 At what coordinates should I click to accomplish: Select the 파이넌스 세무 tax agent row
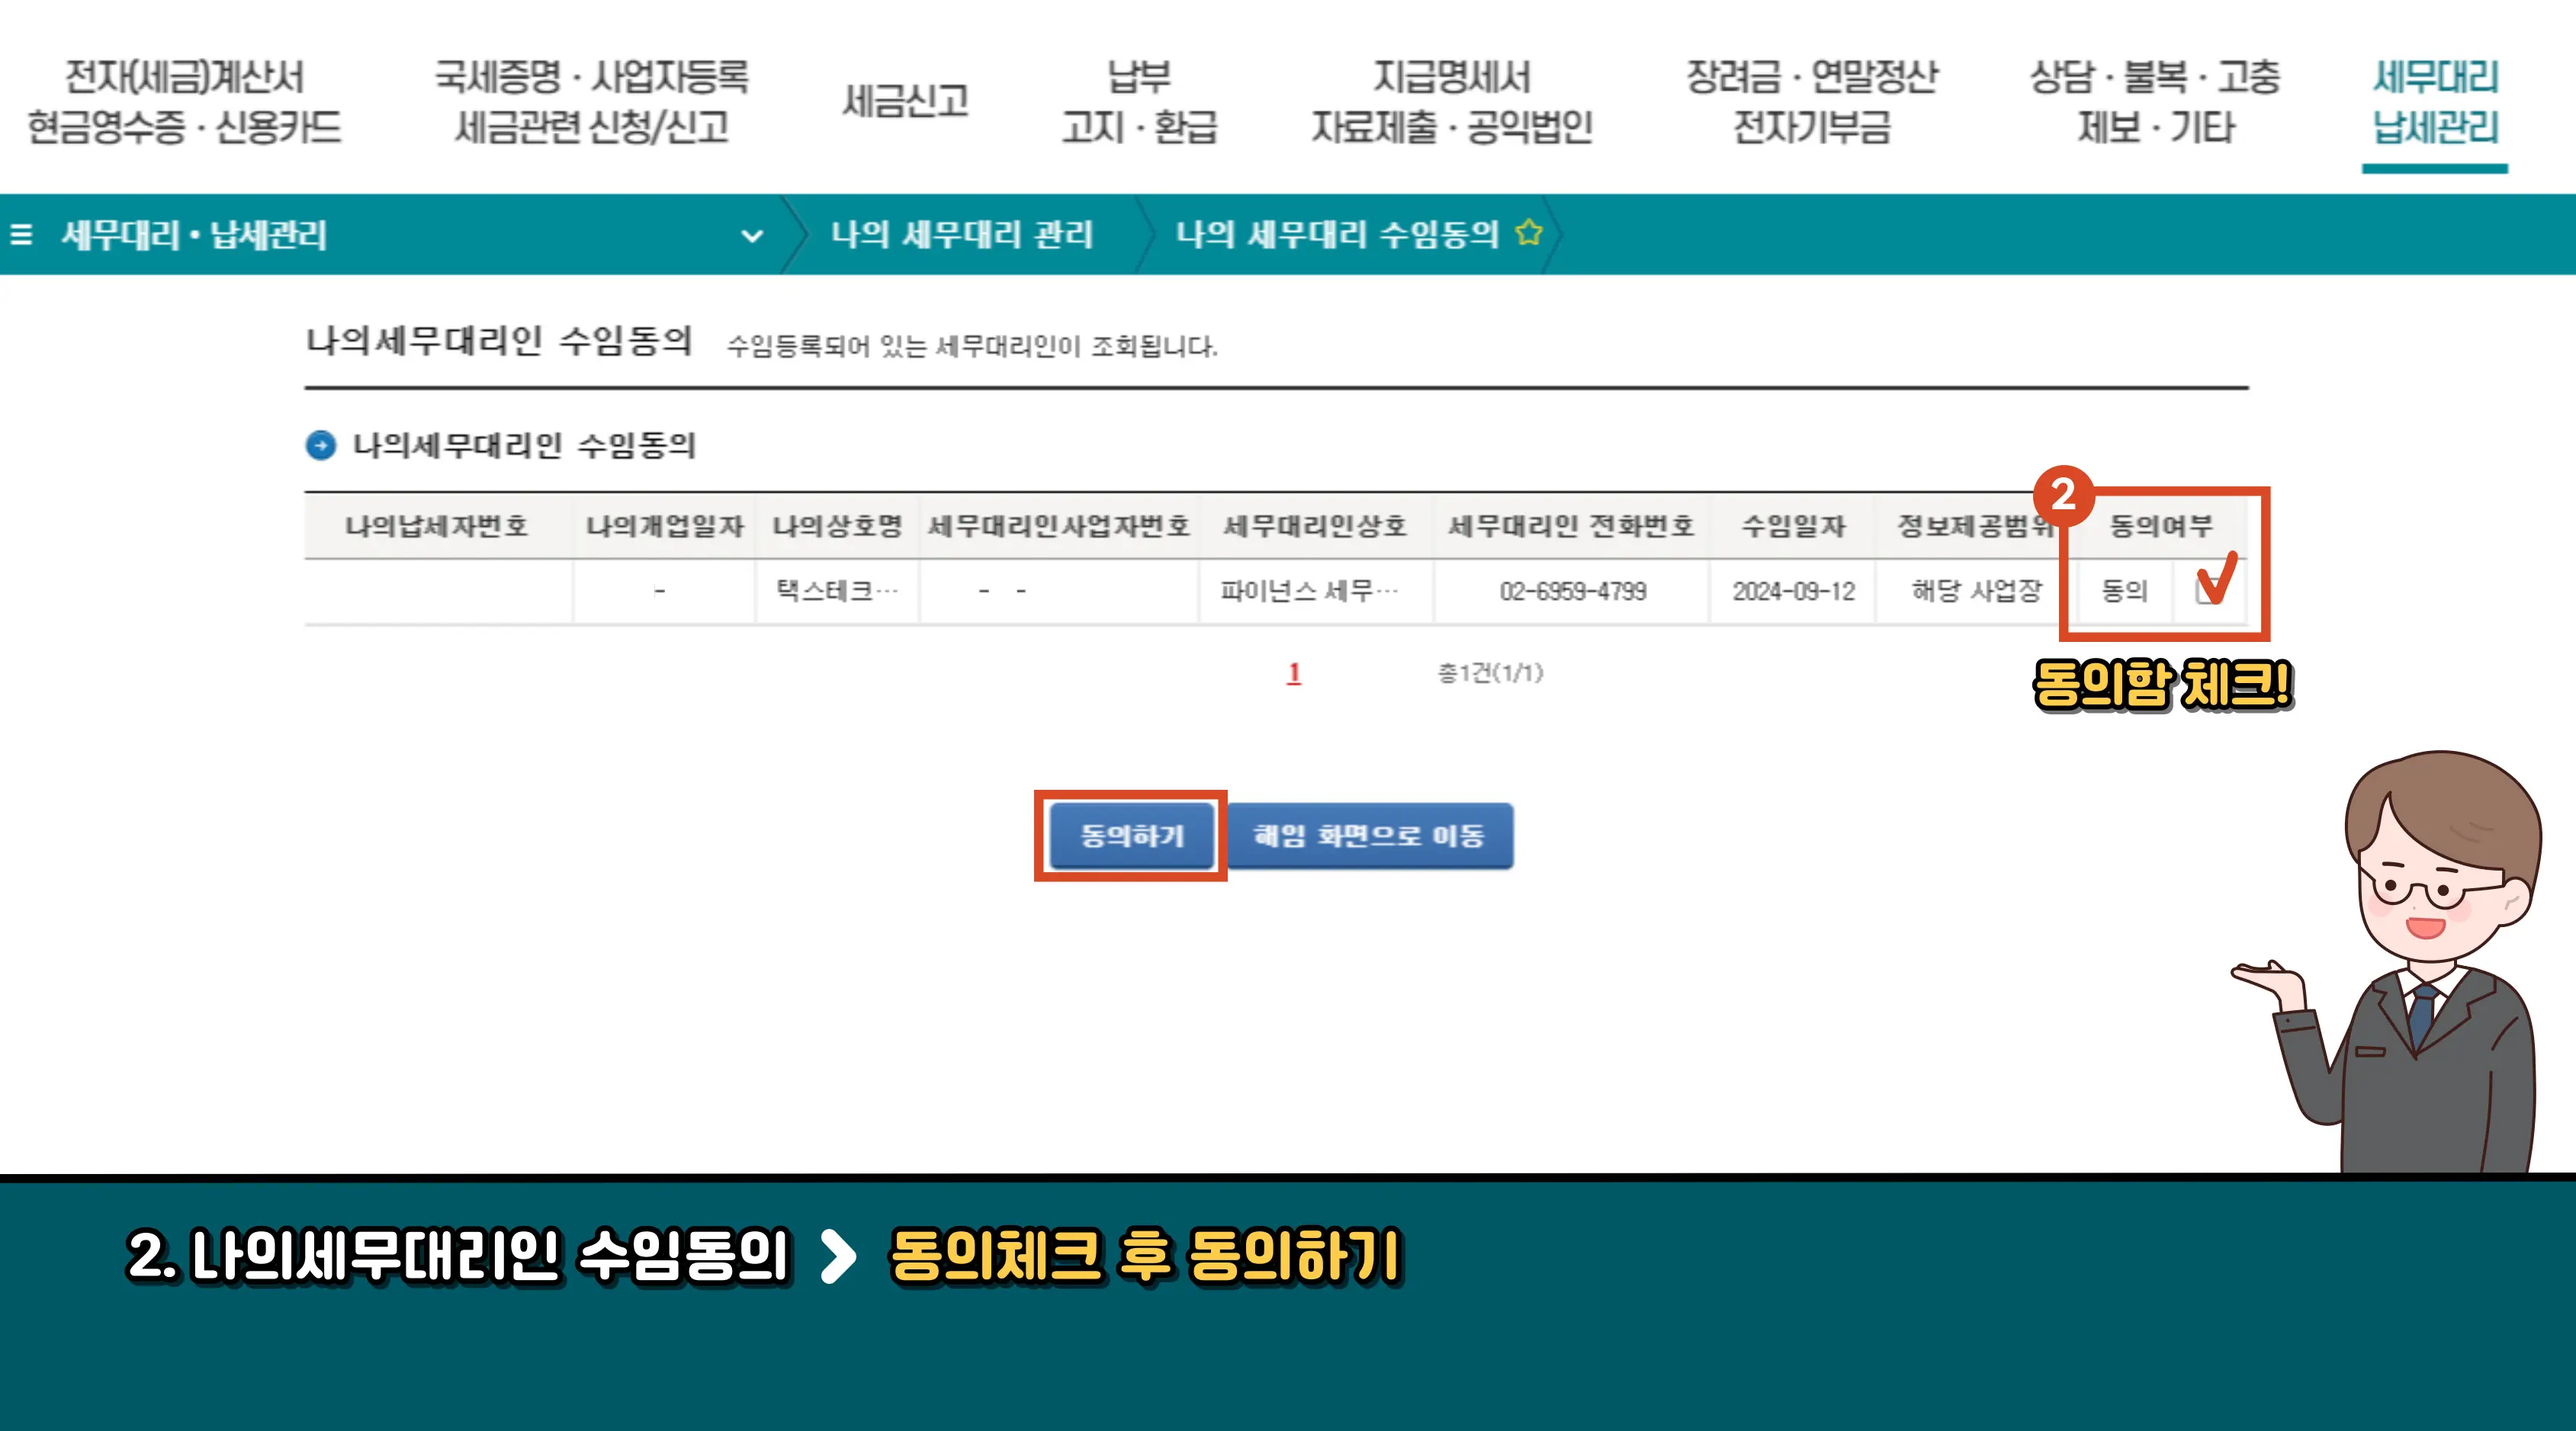pyautogui.click(x=1313, y=590)
